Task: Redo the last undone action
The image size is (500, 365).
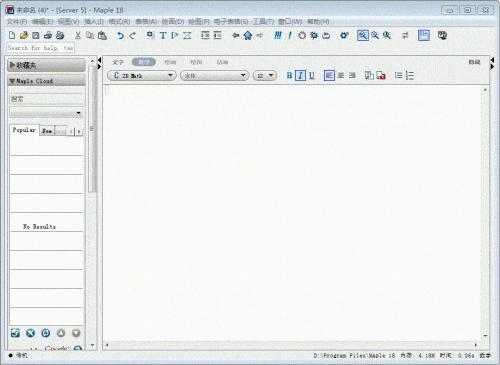Action: tap(133, 35)
